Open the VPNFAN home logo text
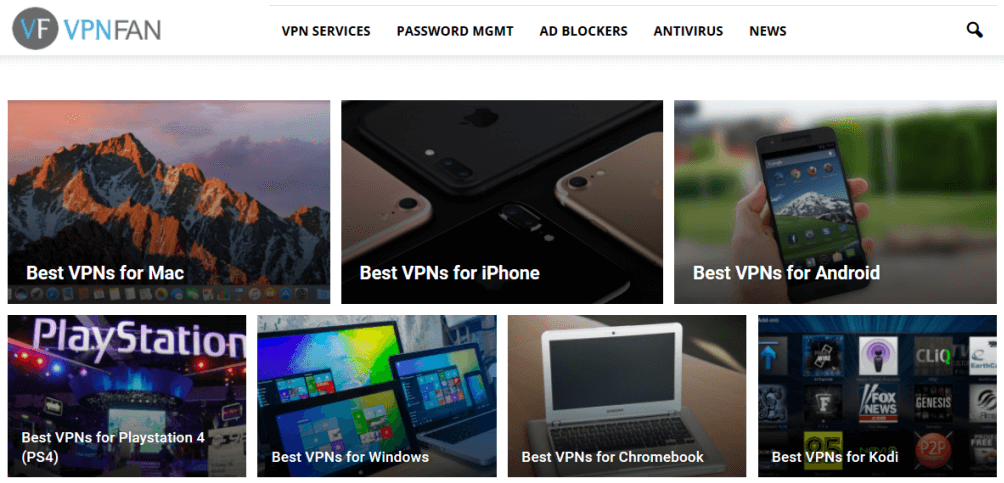The image size is (1004, 483). pyautogui.click(x=112, y=29)
